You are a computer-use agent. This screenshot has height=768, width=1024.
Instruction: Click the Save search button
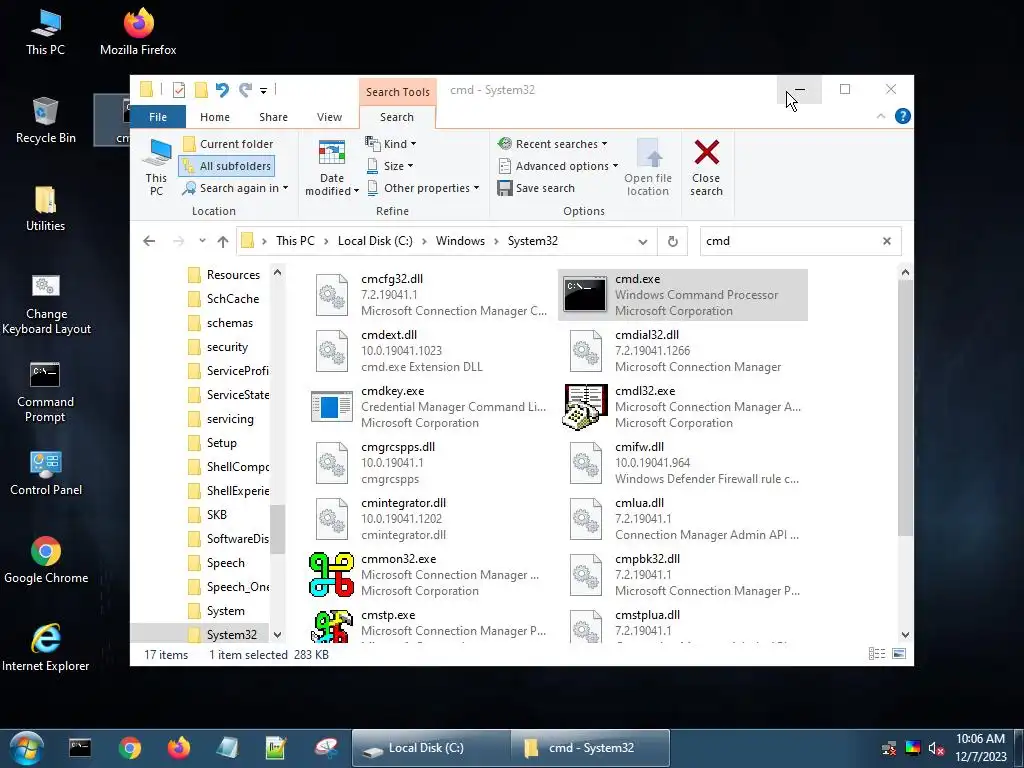click(536, 188)
